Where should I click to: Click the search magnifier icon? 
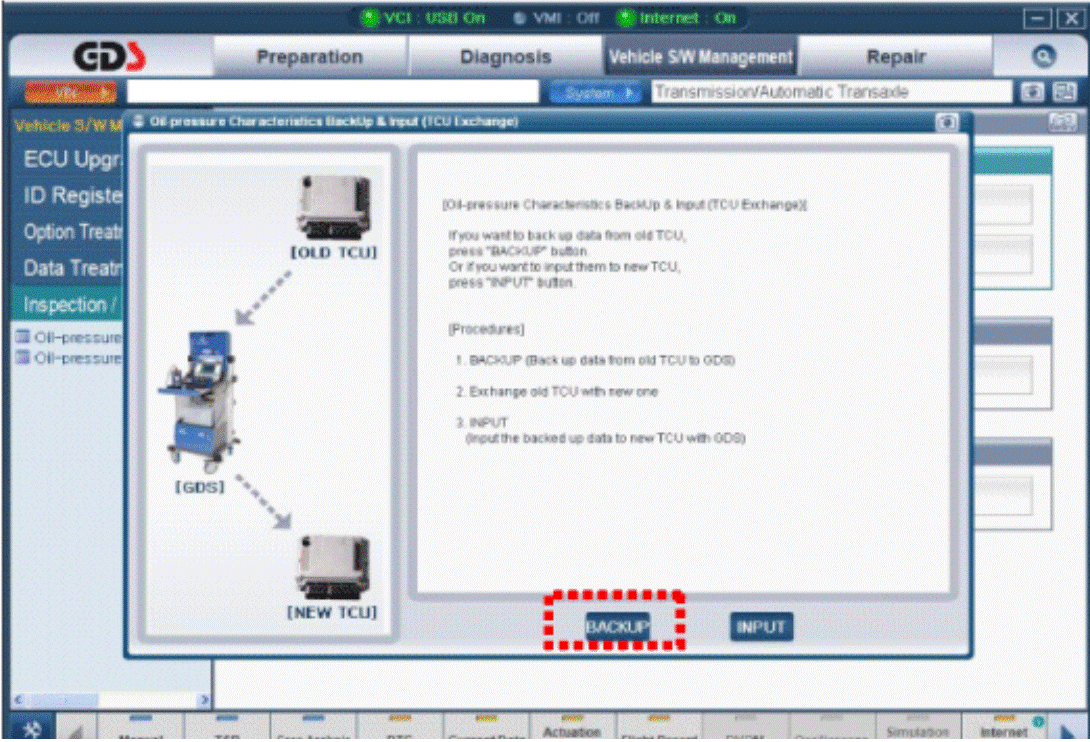point(1043,56)
